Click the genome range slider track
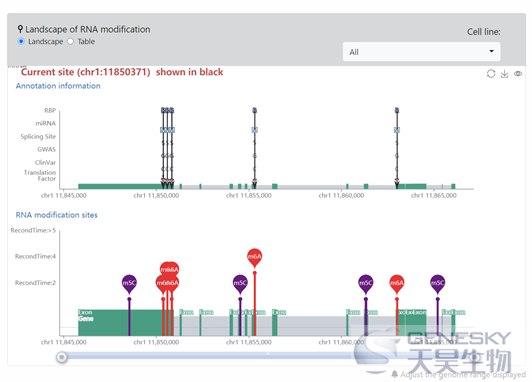The height and width of the screenshot is (382, 532). click(268, 356)
